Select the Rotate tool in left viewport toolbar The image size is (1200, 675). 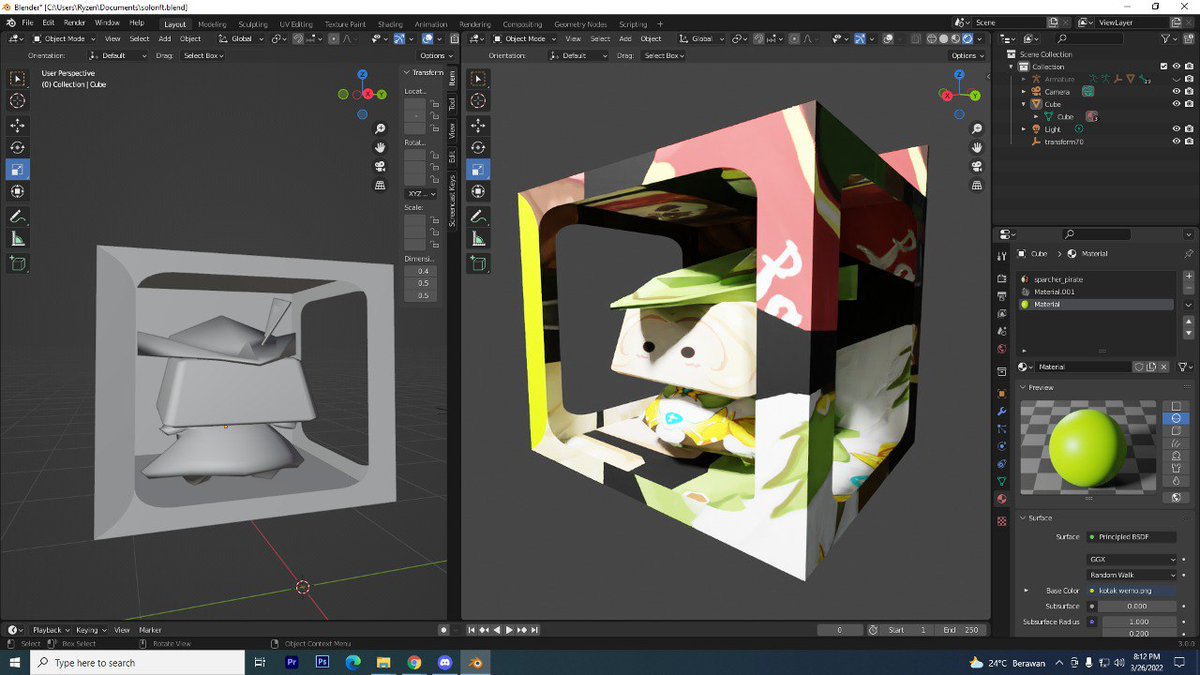point(18,147)
